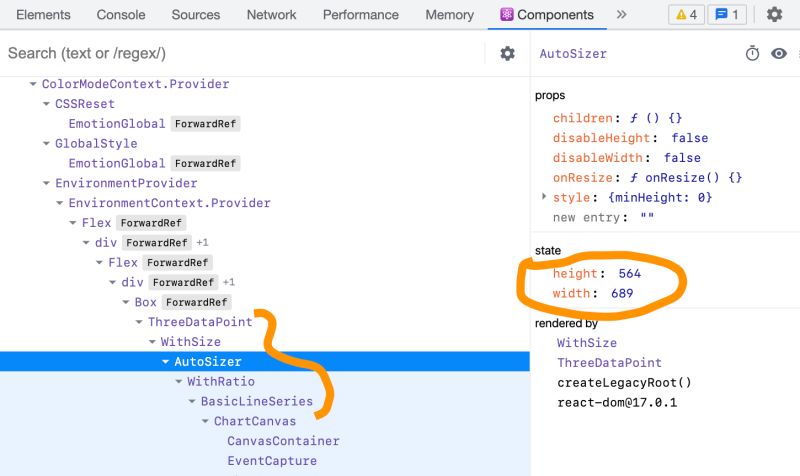Image resolution: width=800 pixels, height=476 pixels.
Task: Open warnings badge showing 4
Action: click(x=686, y=14)
